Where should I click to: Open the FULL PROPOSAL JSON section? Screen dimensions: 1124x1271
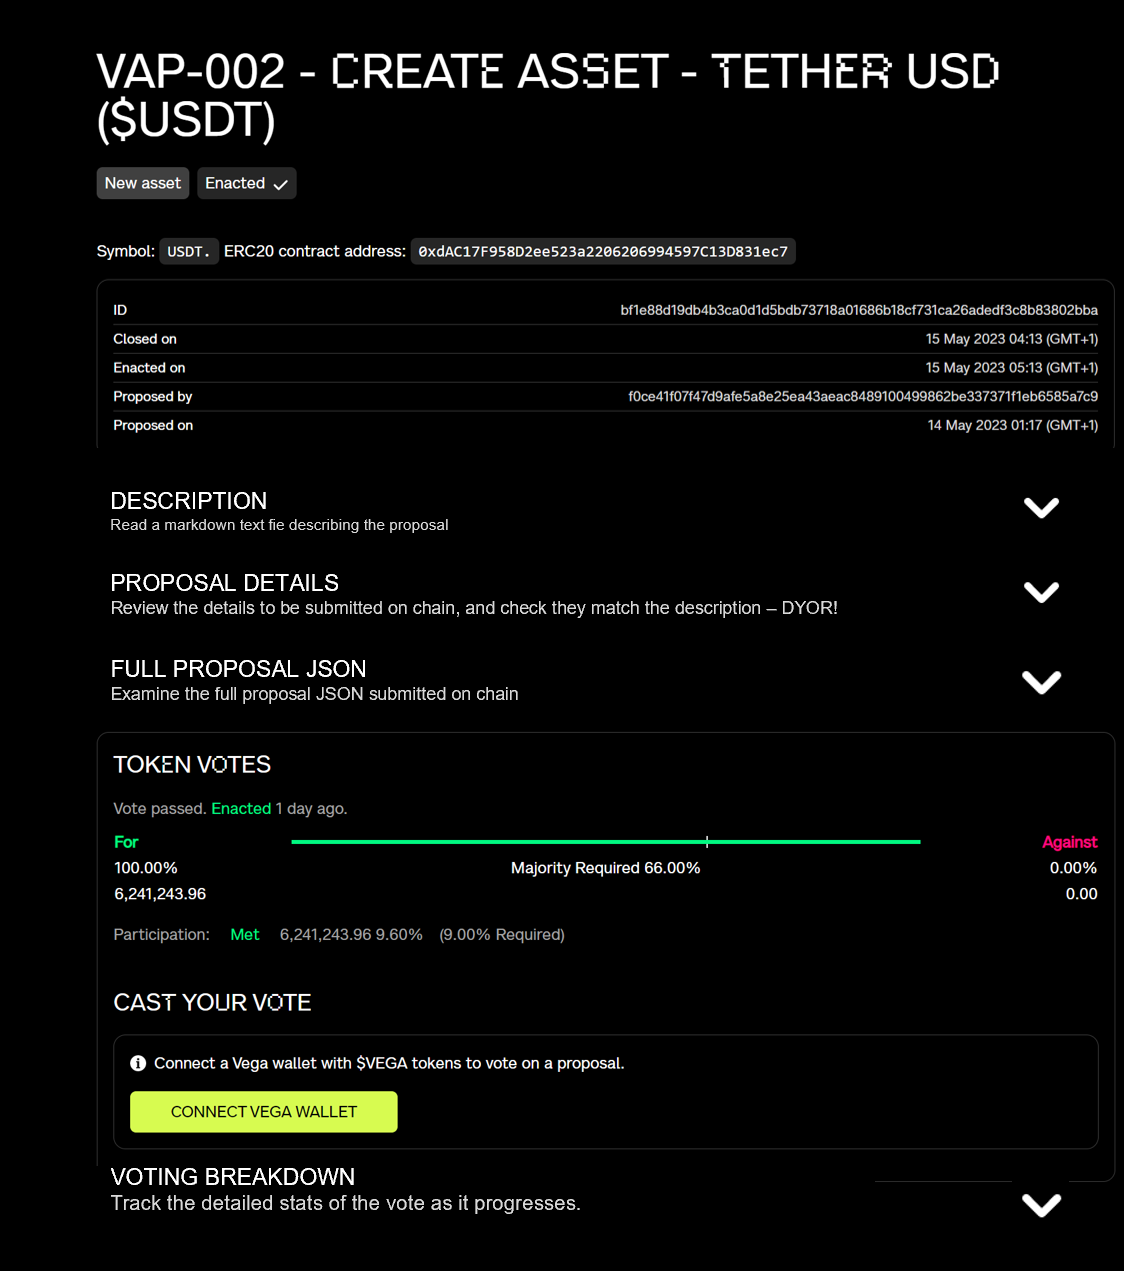1041,682
